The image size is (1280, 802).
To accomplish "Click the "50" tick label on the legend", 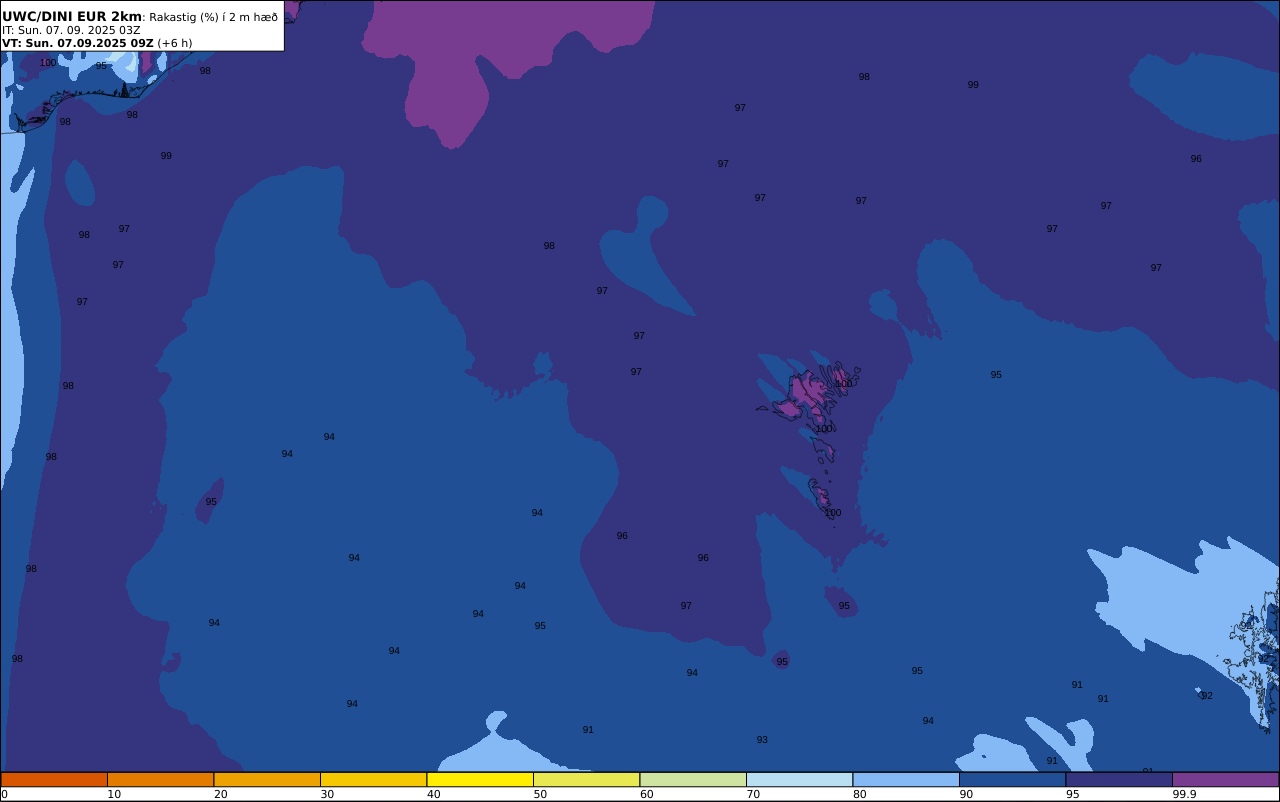I will coord(540,794).
